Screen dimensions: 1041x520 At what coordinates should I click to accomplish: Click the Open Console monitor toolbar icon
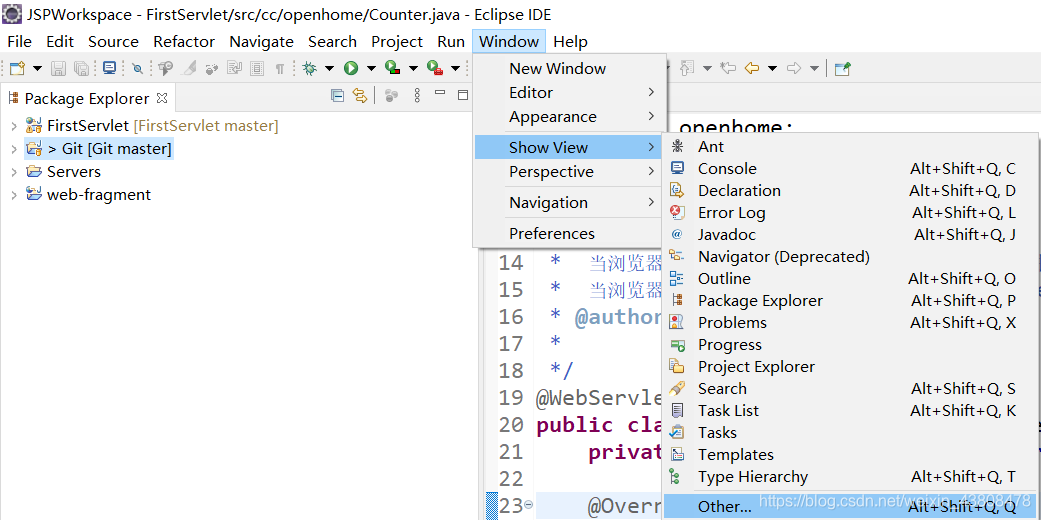click(x=109, y=68)
